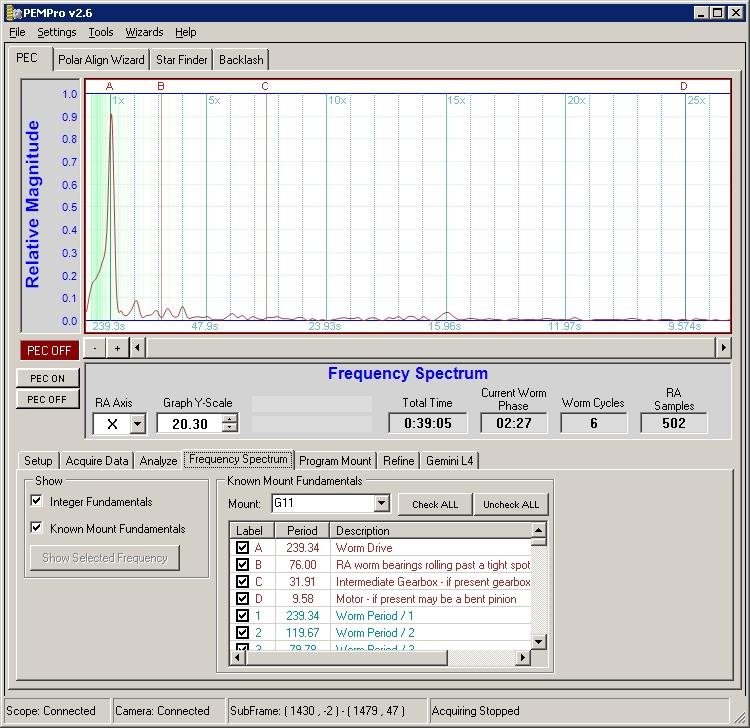Click fundamentals list right scroll arrow
Screen dimensions: 750x728
click(x=523, y=658)
